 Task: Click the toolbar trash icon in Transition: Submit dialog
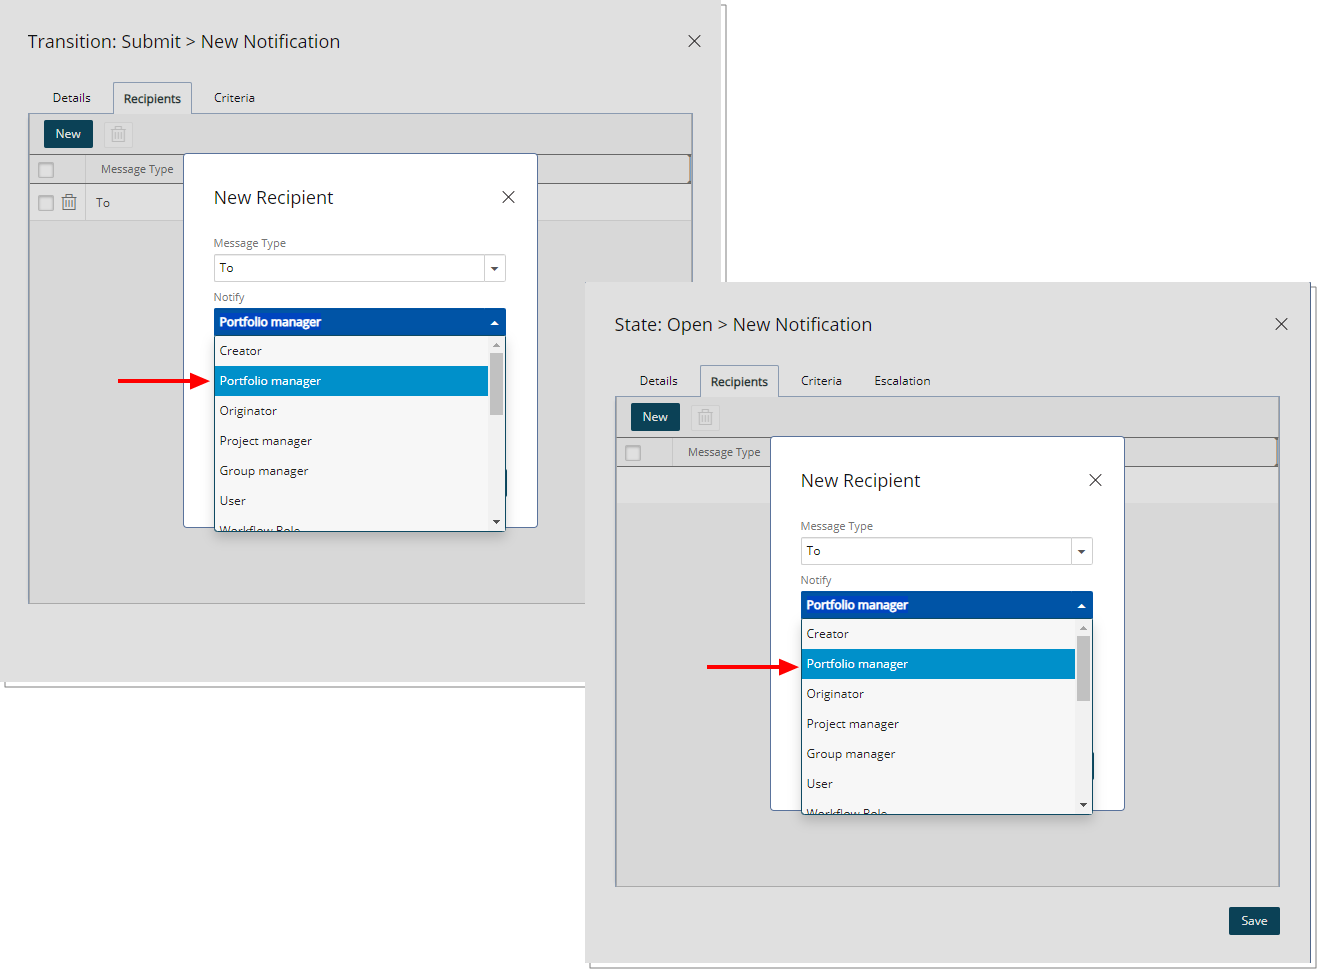118,134
